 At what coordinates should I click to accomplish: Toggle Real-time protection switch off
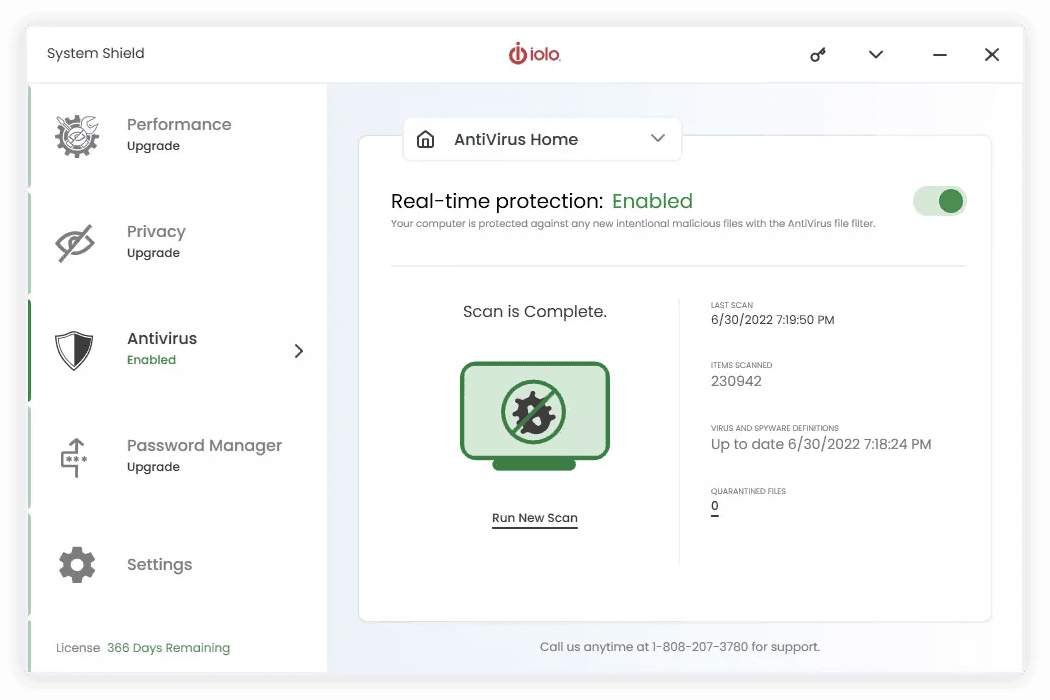[x=940, y=201]
